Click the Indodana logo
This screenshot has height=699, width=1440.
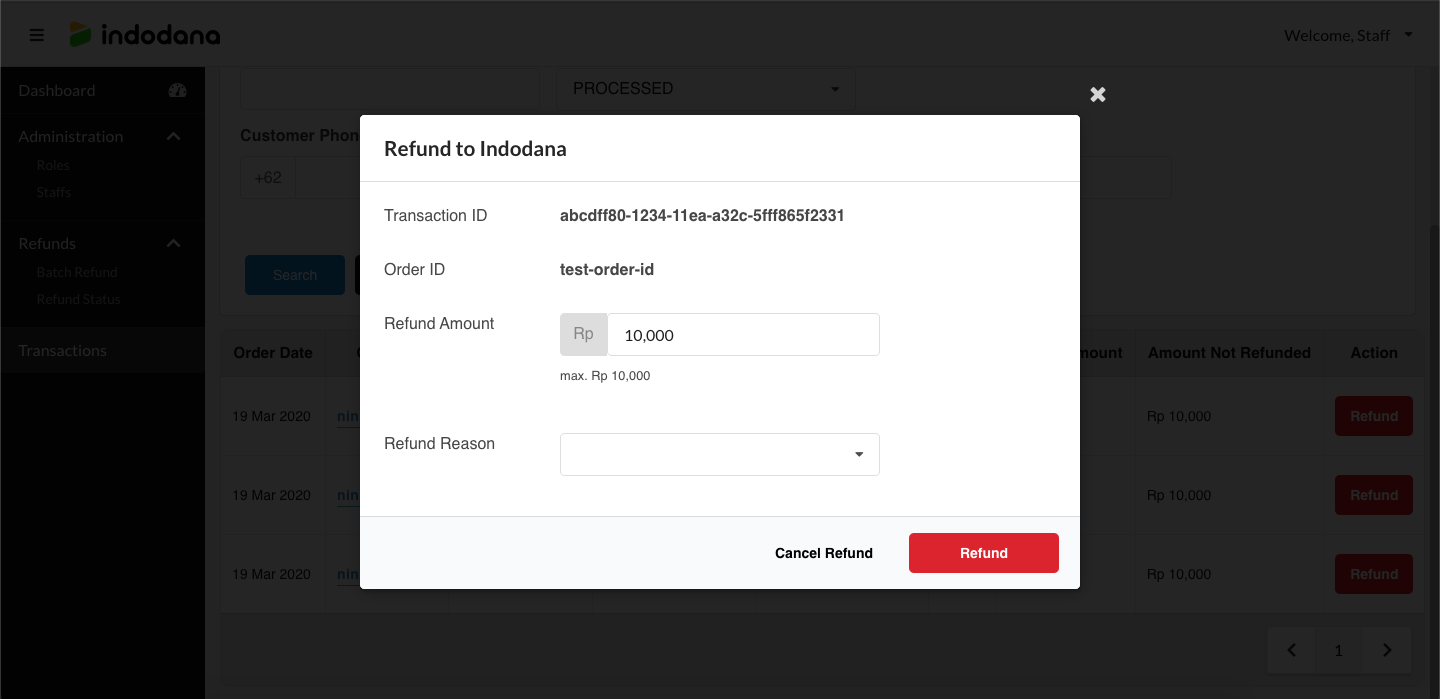[x=144, y=35]
